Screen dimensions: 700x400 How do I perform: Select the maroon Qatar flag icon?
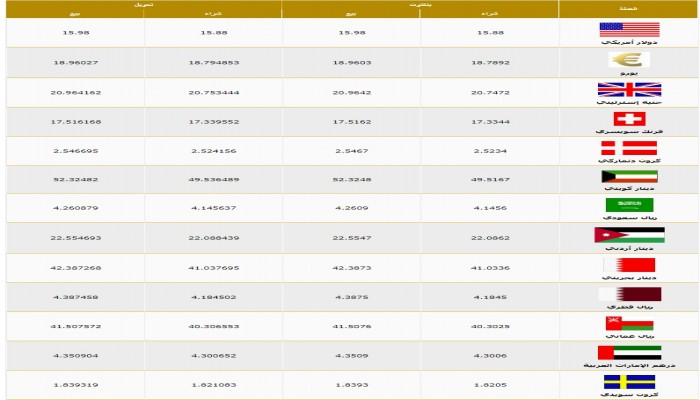tap(630, 294)
